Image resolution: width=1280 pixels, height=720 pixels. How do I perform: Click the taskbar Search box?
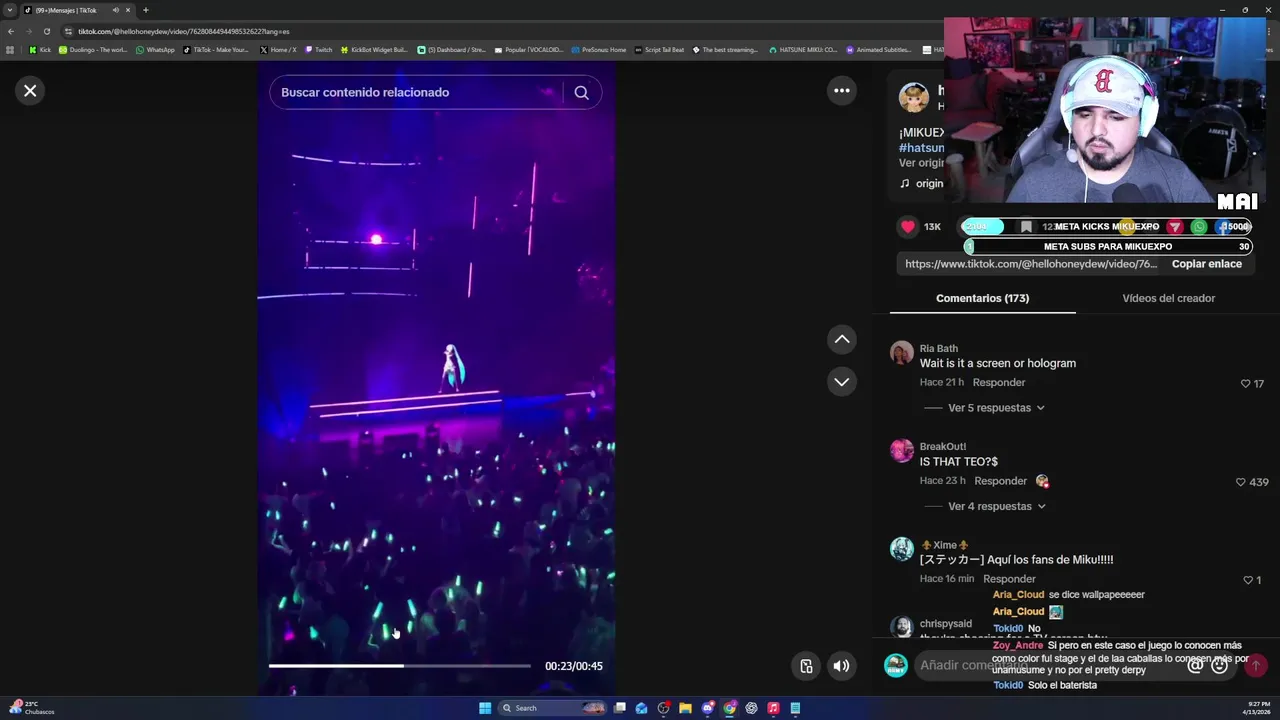click(553, 708)
